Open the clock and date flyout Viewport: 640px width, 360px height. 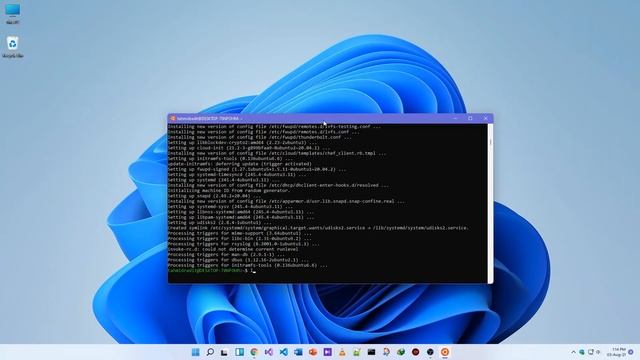point(616,352)
